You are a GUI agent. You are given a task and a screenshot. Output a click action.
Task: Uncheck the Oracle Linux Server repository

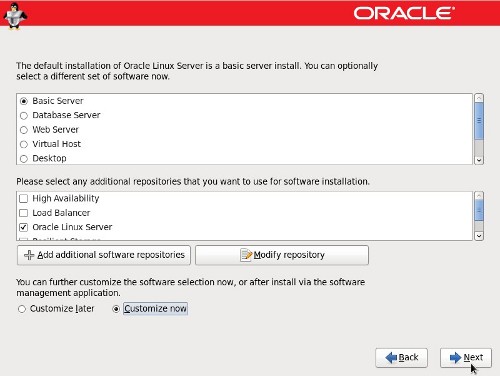pyautogui.click(x=23, y=227)
